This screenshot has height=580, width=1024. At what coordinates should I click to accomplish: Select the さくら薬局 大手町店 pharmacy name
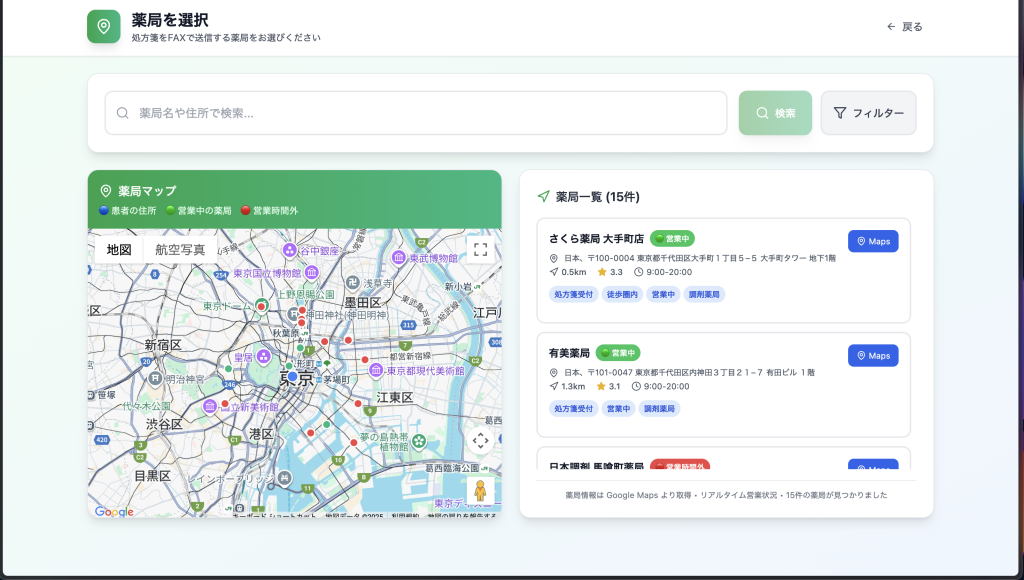click(596, 238)
